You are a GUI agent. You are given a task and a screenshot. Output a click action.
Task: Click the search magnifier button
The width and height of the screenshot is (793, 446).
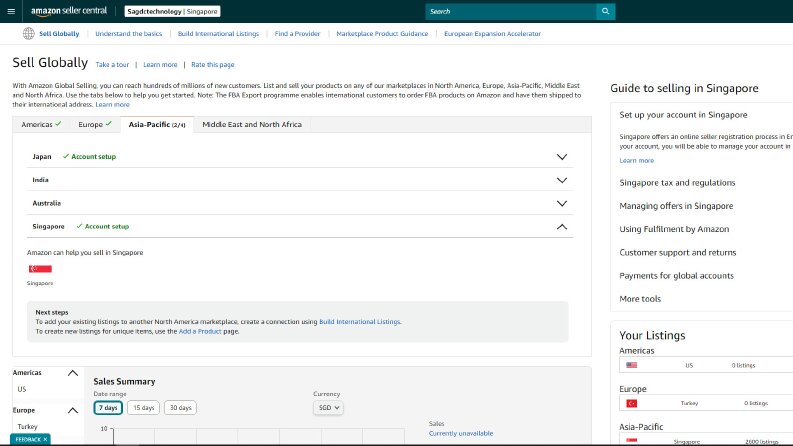605,11
